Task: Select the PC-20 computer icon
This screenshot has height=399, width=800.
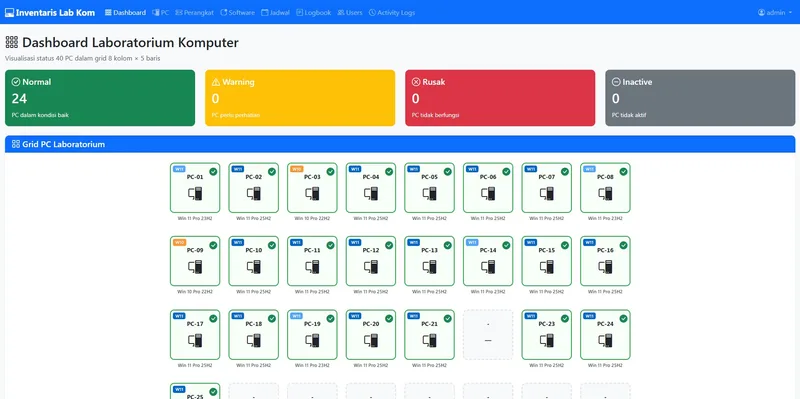Action: pyautogui.click(x=371, y=340)
